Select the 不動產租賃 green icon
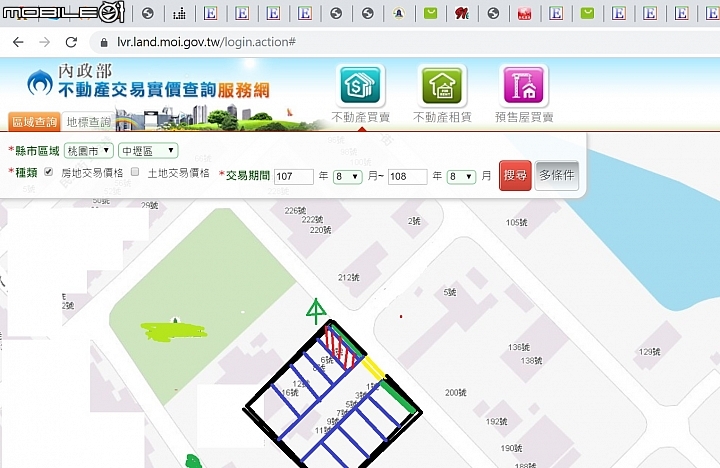The height and width of the screenshot is (468, 720). tap(442, 85)
